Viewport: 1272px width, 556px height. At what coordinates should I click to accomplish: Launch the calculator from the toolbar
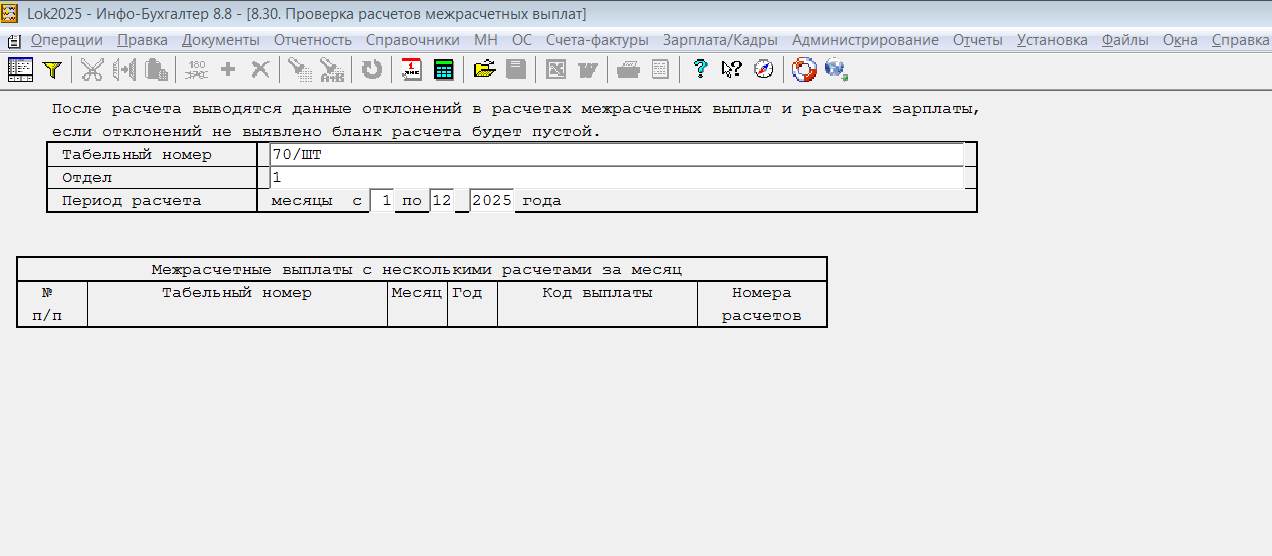pyautogui.click(x=442, y=69)
